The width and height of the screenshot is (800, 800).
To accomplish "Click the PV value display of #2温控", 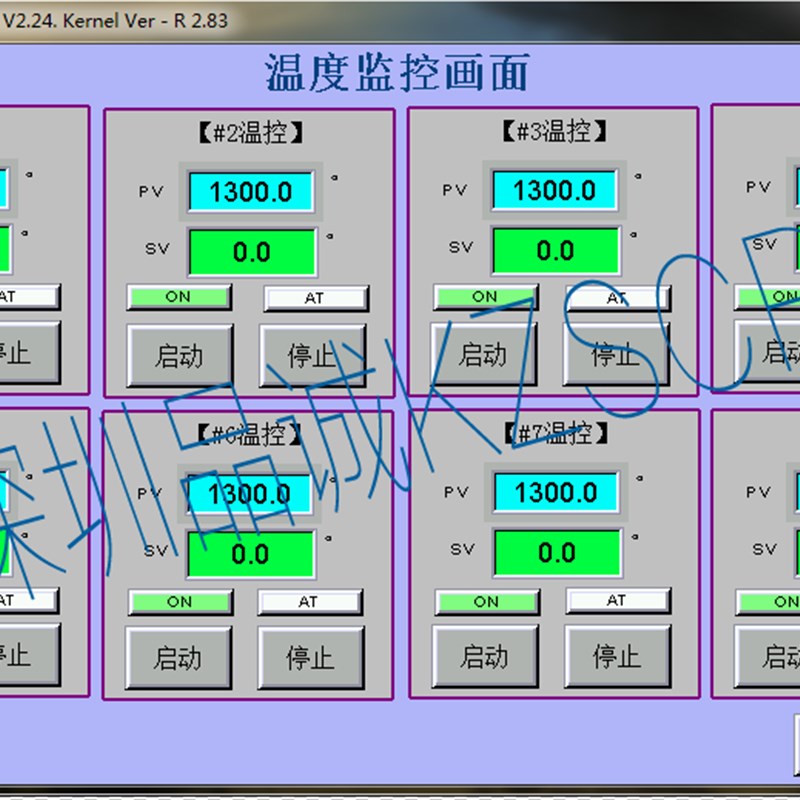I will 252,191.
